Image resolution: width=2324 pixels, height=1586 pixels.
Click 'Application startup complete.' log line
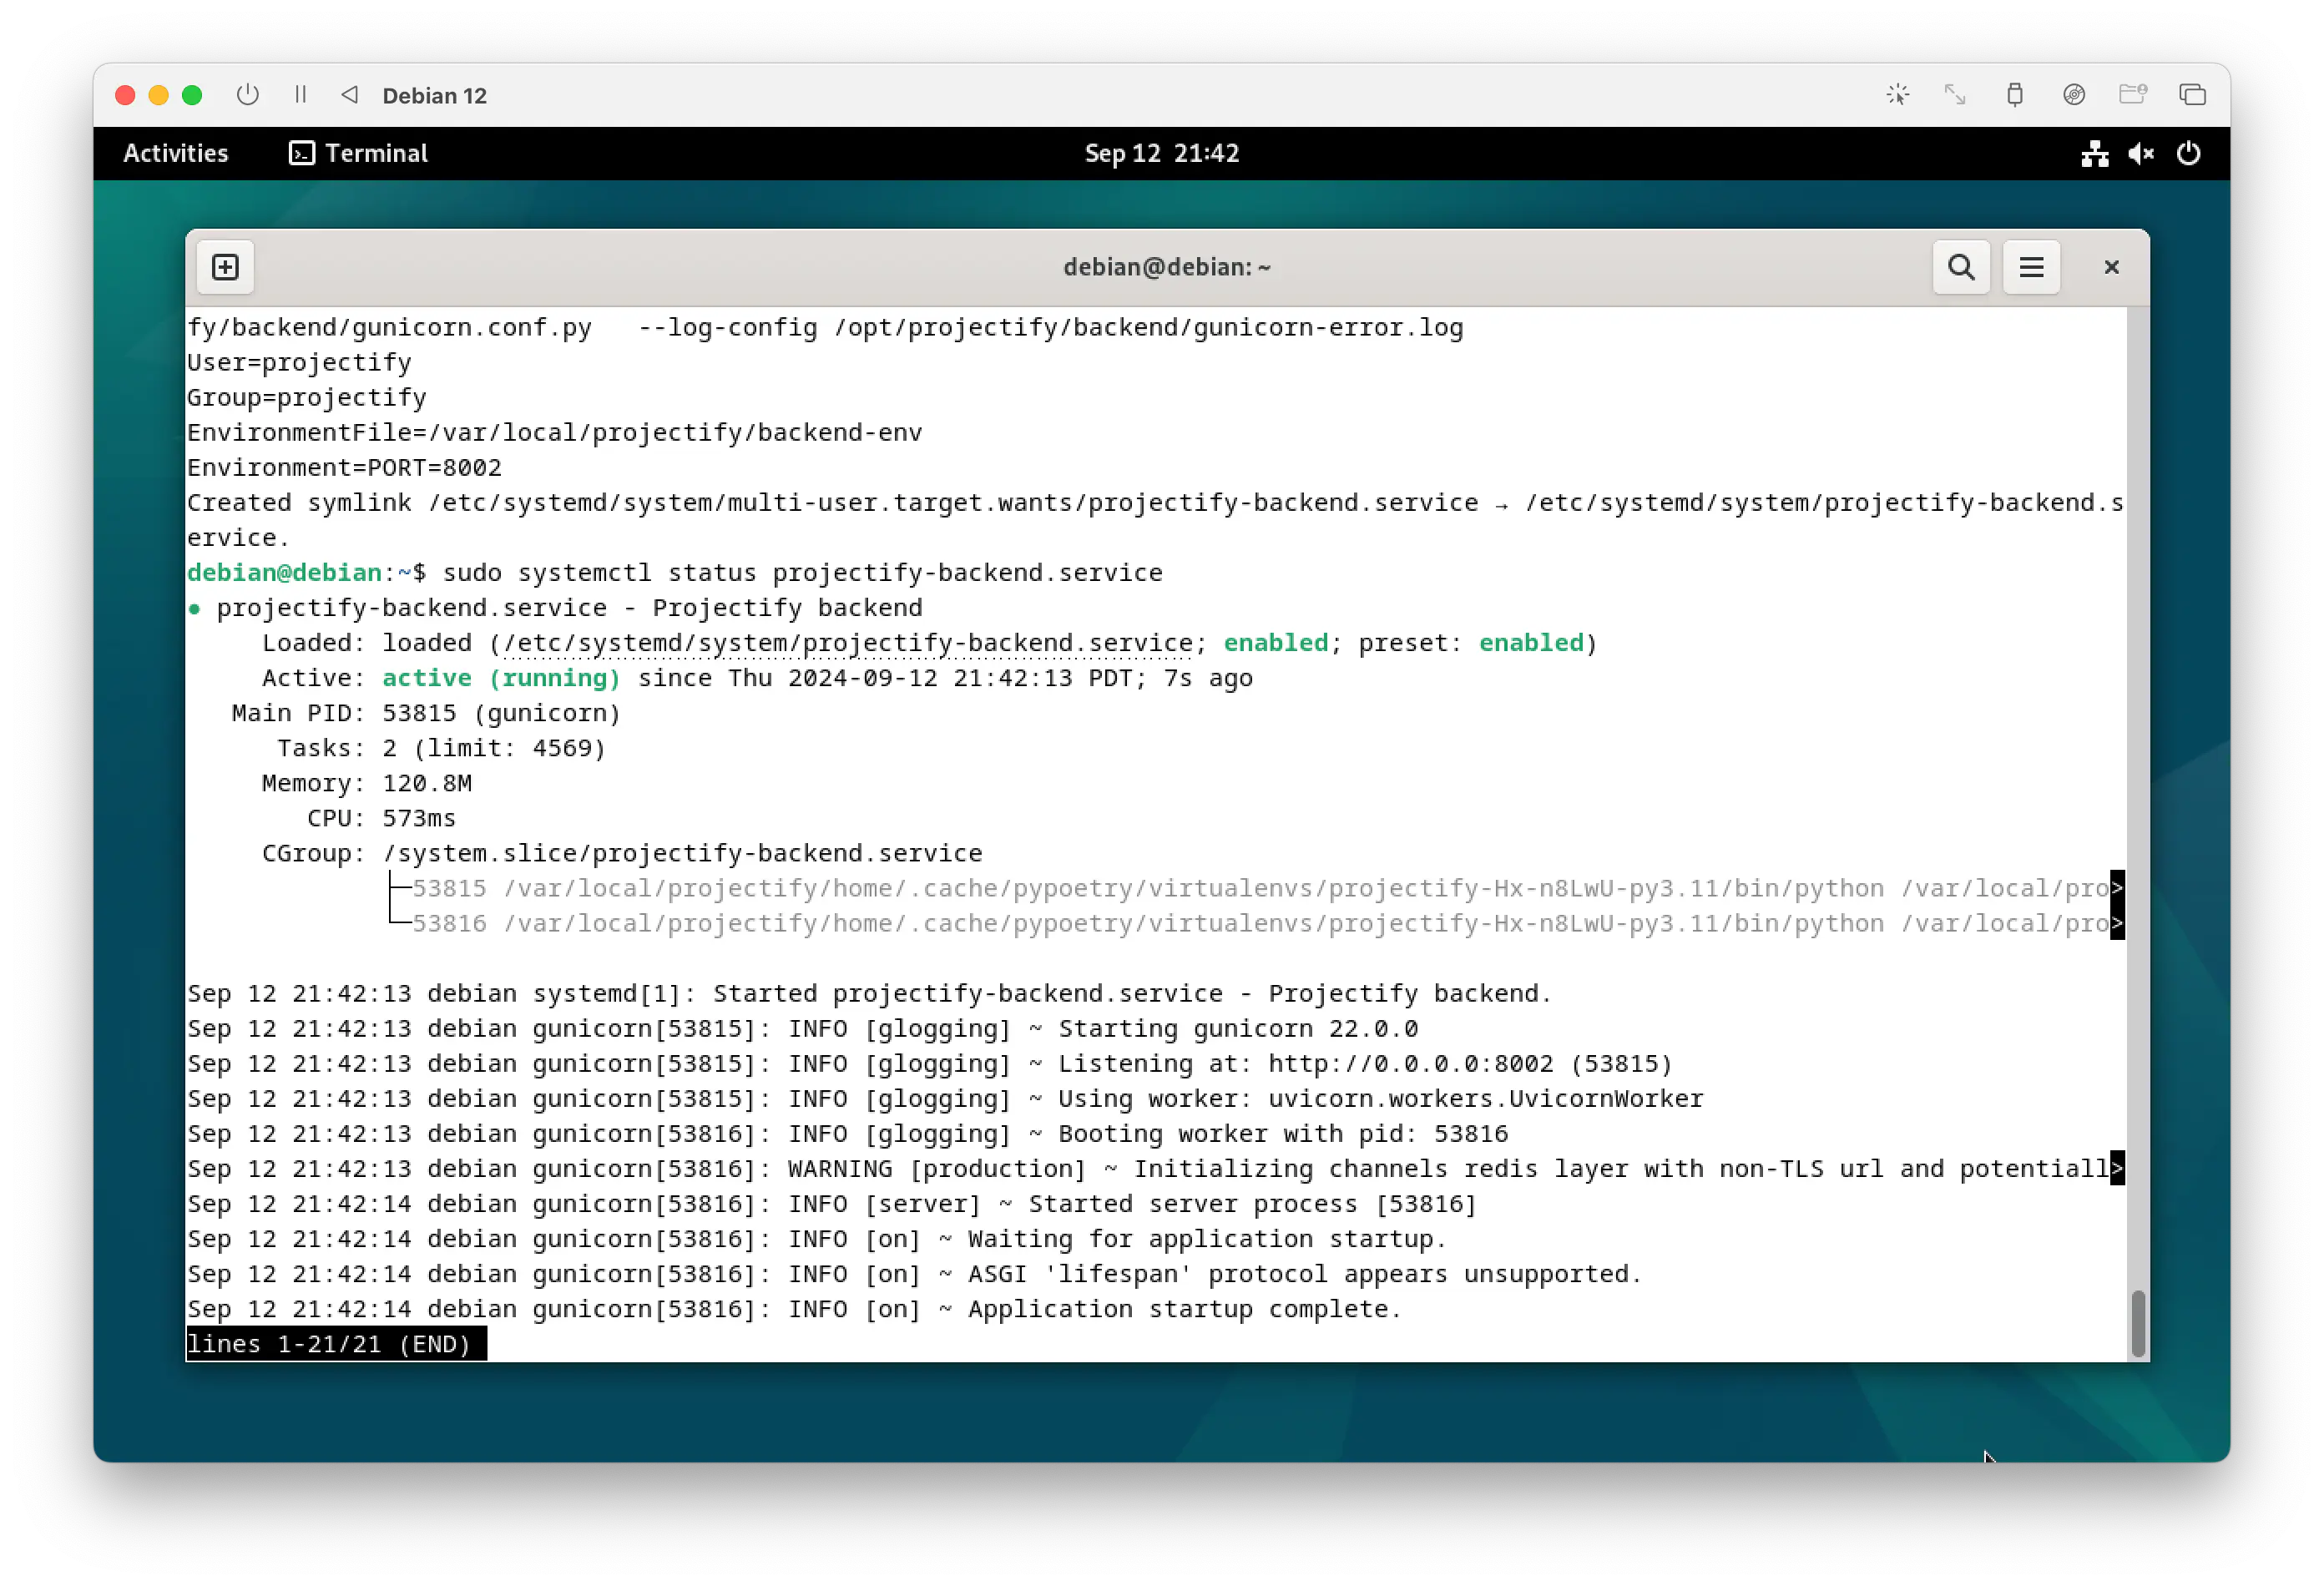[794, 1308]
